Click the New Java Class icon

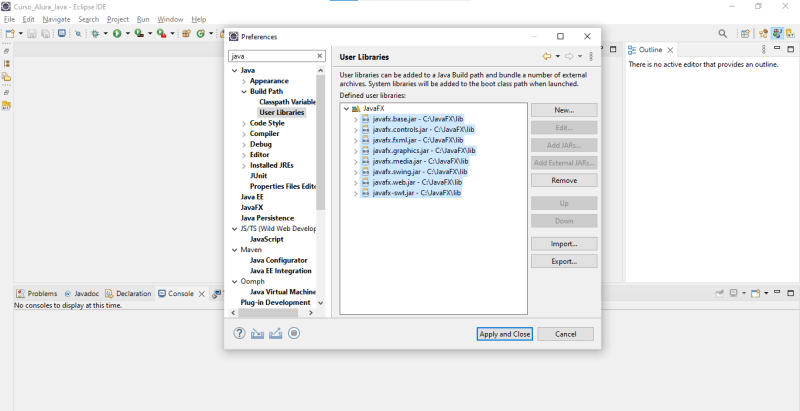pyautogui.click(x=201, y=34)
